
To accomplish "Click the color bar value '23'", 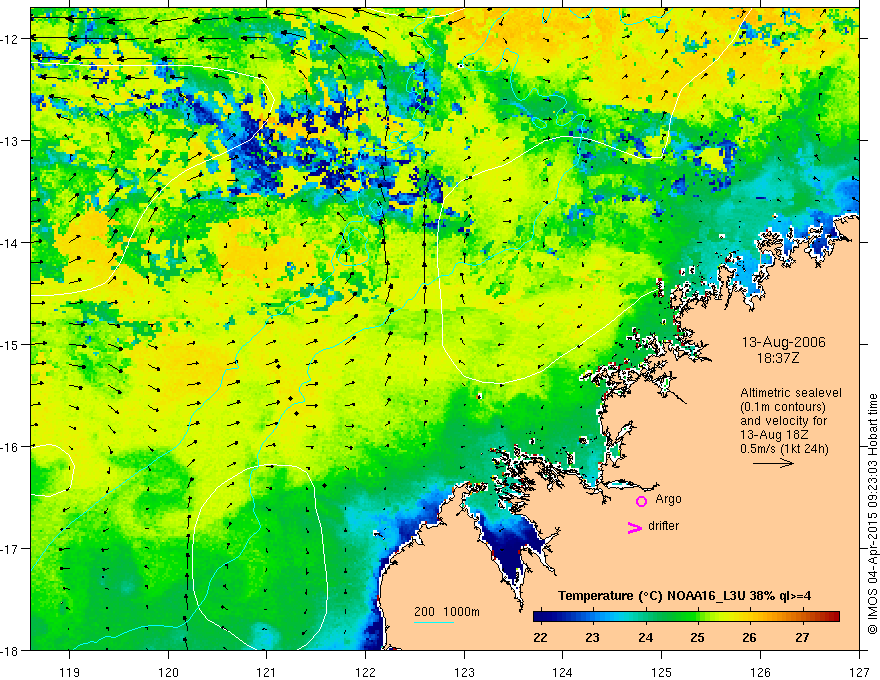I will tap(592, 637).
